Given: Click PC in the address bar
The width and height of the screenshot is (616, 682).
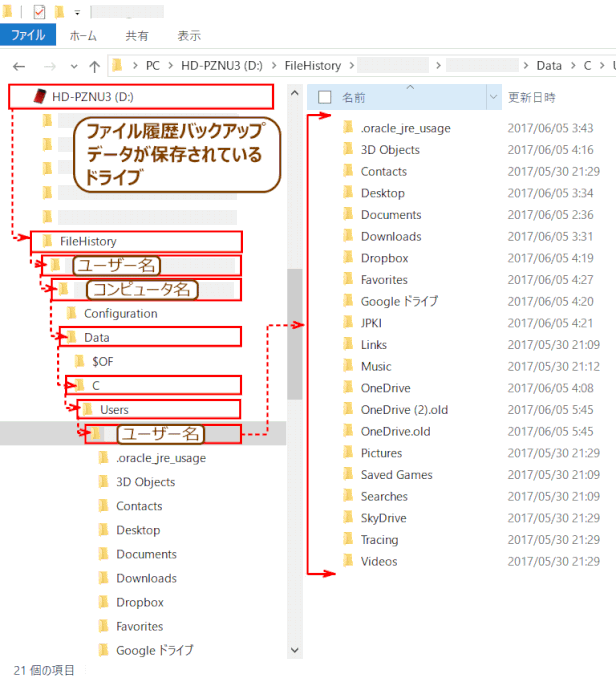Looking at the screenshot, I should coord(153,66).
